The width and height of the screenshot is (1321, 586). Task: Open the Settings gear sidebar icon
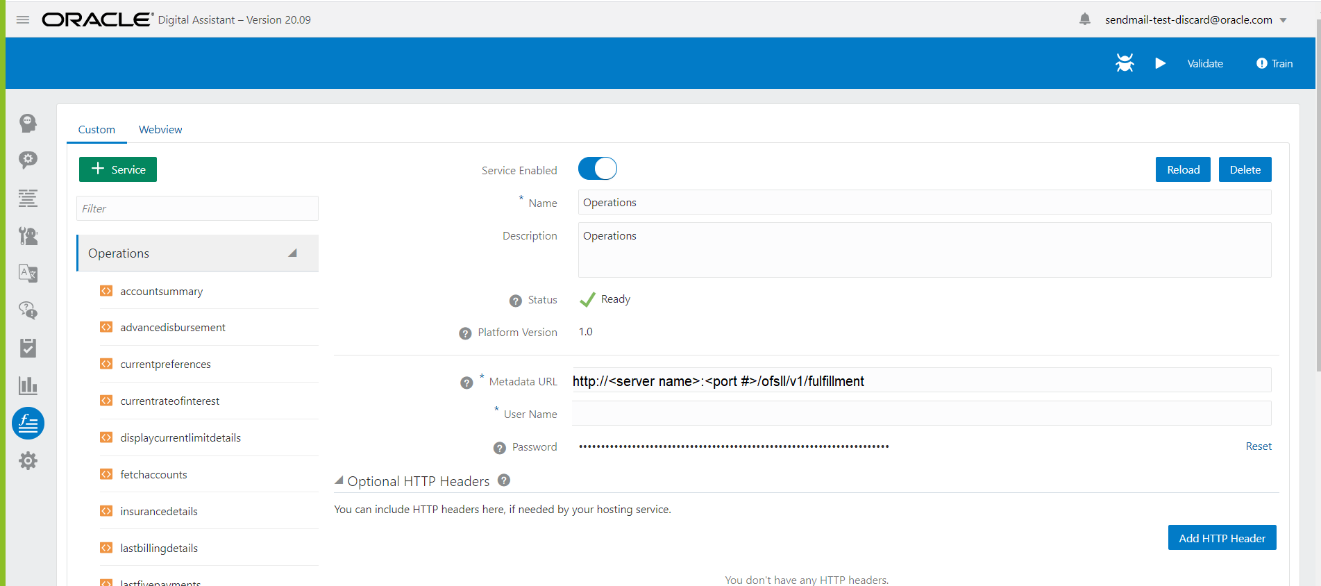(28, 461)
